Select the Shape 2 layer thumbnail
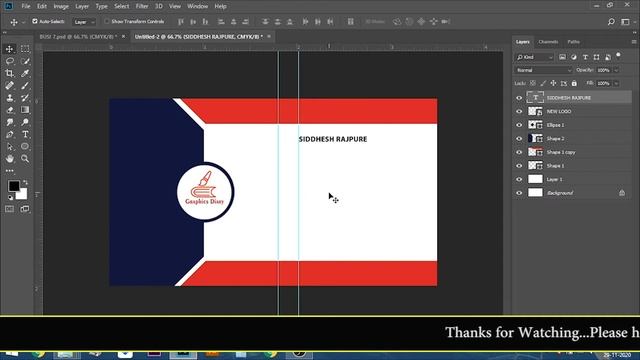The height and width of the screenshot is (360, 640). (x=535, y=139)
